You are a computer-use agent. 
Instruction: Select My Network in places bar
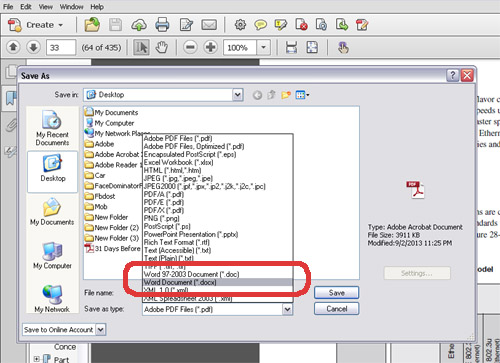coord(52,299)
